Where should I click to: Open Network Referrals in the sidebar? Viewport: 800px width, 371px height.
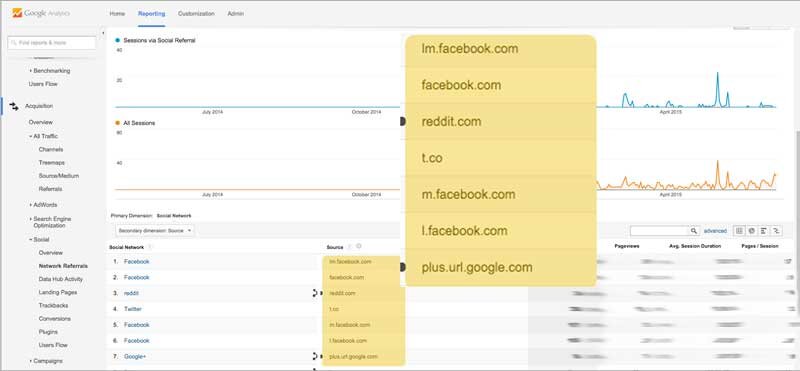click(63, 266)
